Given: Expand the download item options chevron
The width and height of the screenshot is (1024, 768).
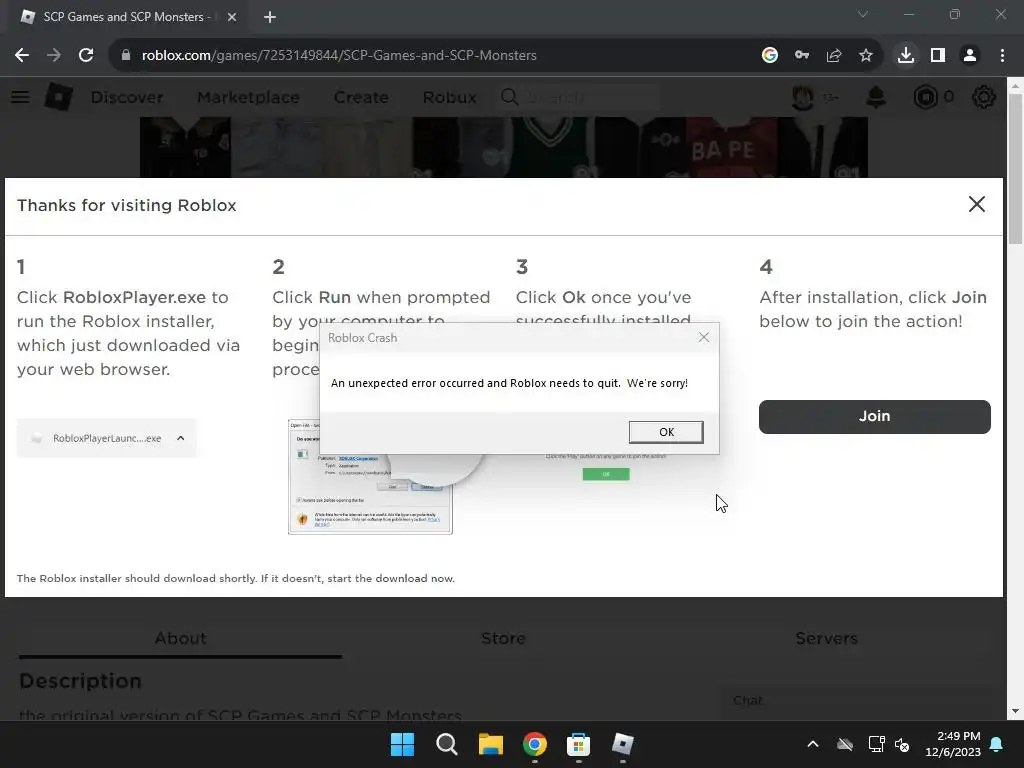Looking at the screenshot, I should click(x=181, y=438).
